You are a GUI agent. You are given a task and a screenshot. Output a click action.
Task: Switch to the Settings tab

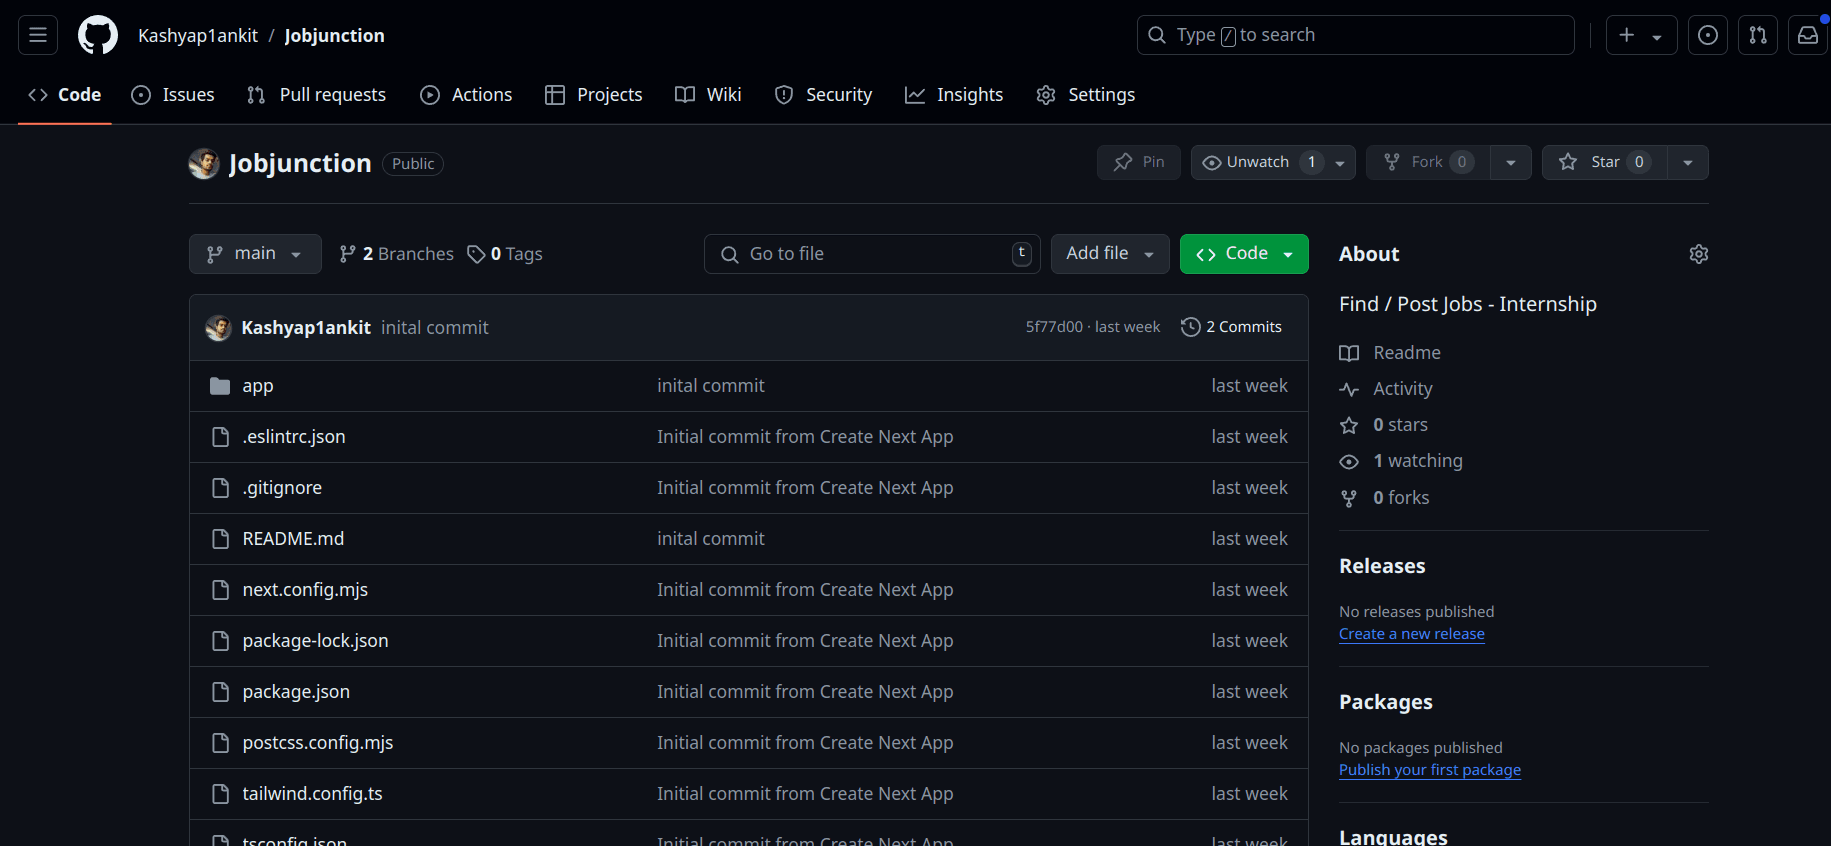tap(1086, 95)
